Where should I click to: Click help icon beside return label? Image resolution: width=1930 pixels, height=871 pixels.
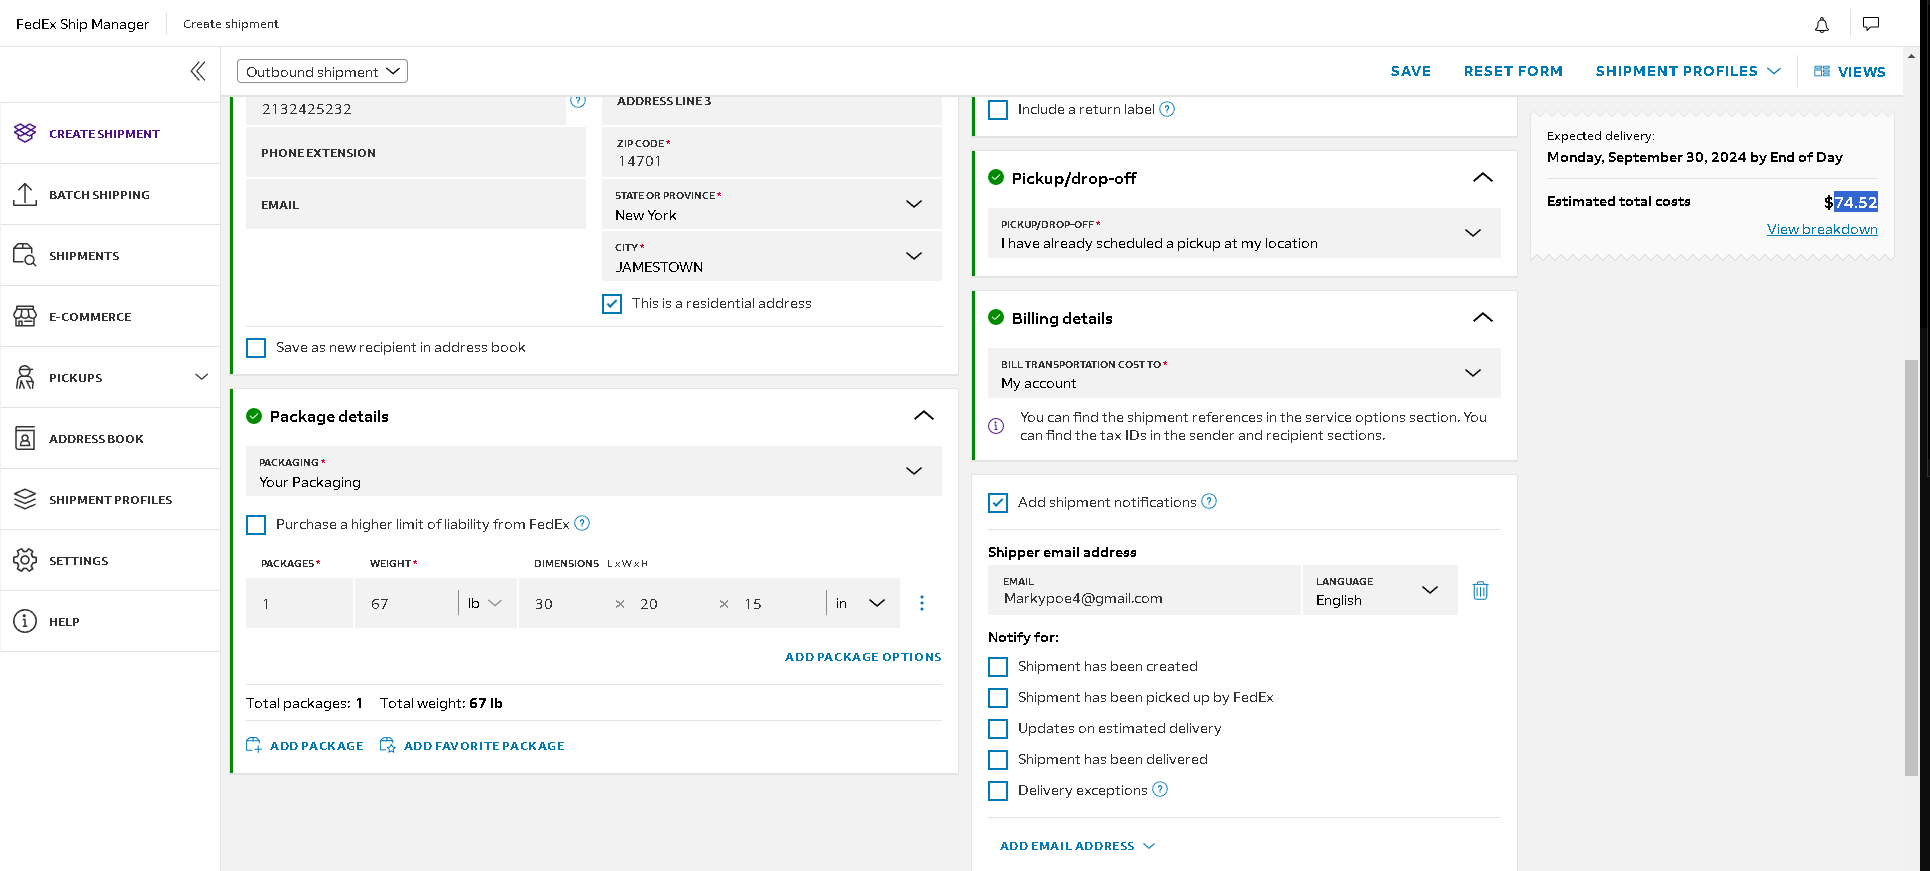tap(1167, 109)
